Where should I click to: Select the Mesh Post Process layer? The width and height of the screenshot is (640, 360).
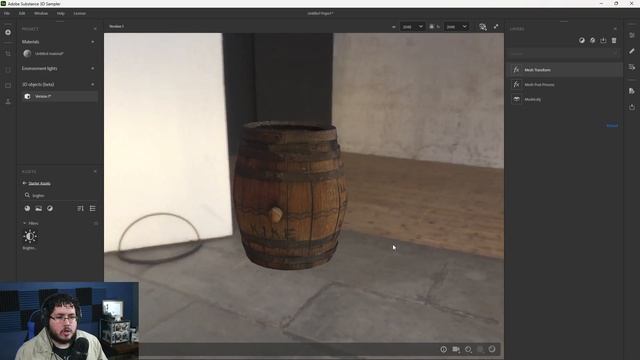pos(565,84)
